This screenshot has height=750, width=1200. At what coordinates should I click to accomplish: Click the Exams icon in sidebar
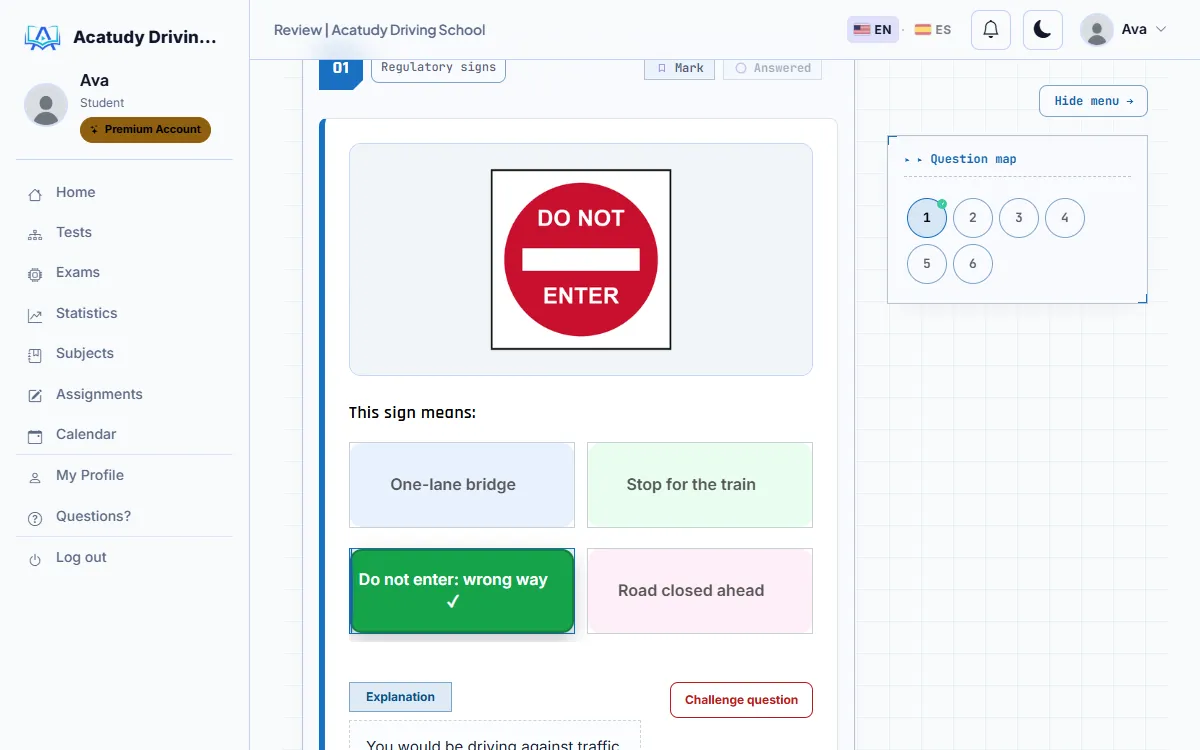(35, 274)
